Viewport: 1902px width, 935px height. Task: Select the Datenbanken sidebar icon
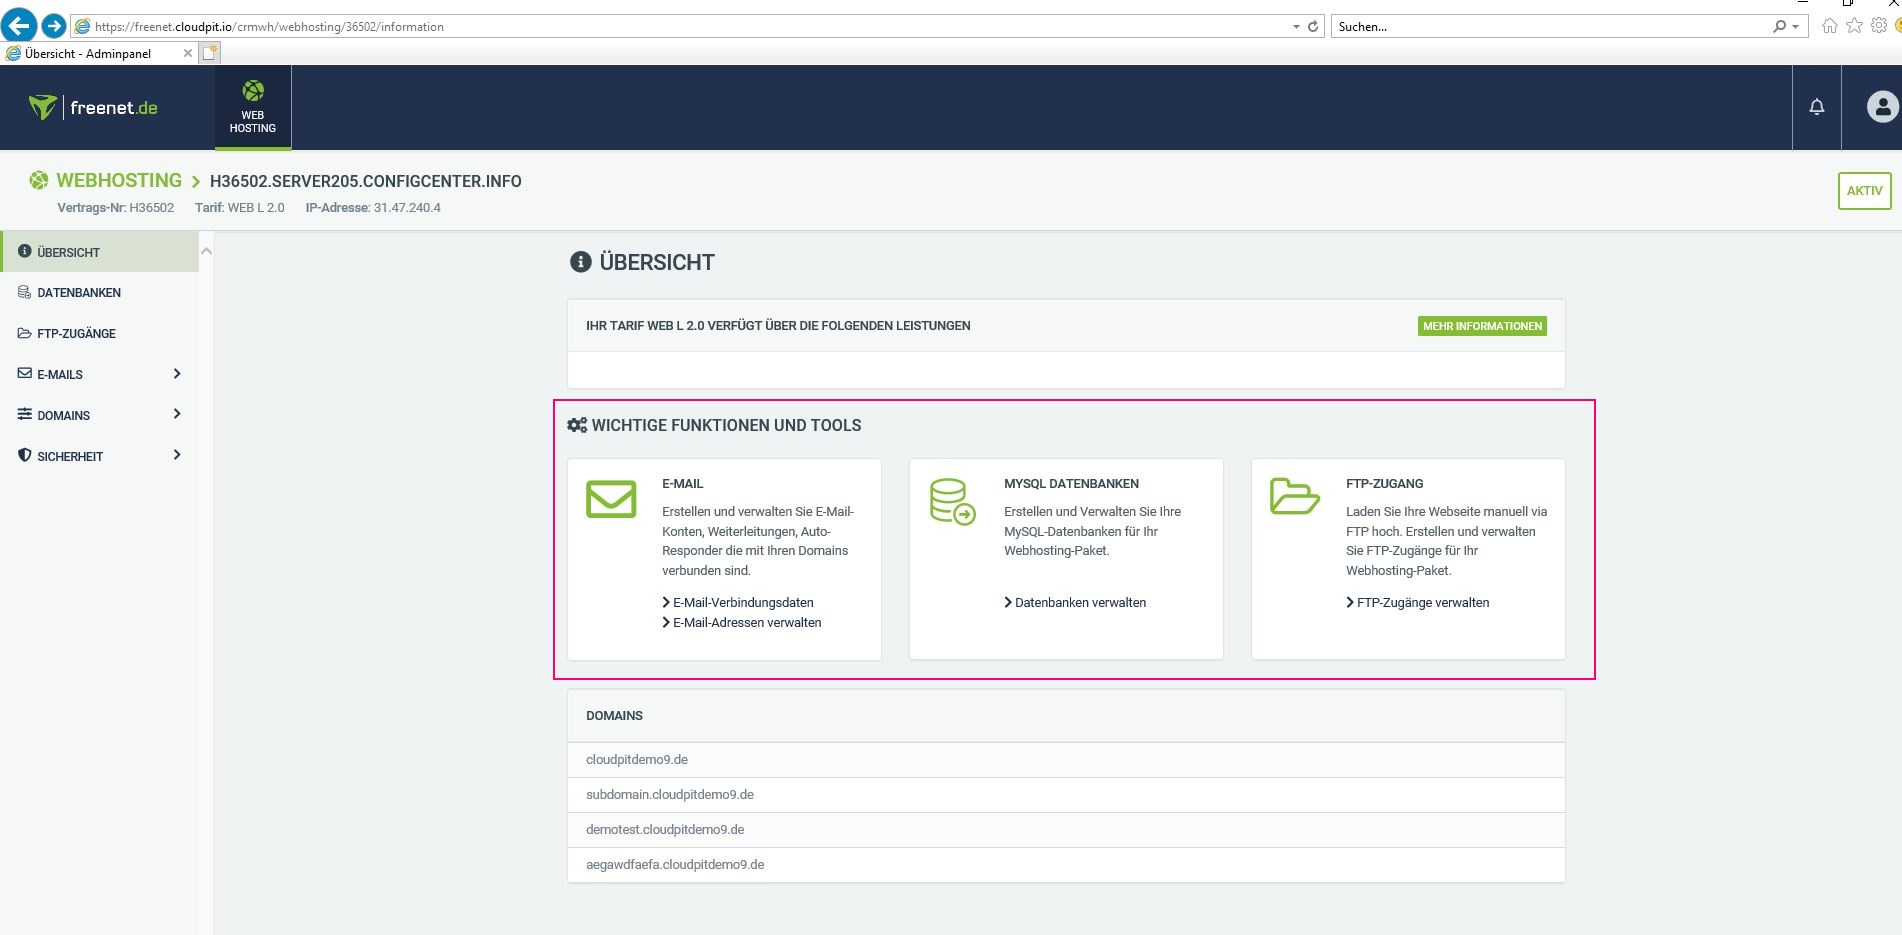pyautogui.click(x=23, y=292)
